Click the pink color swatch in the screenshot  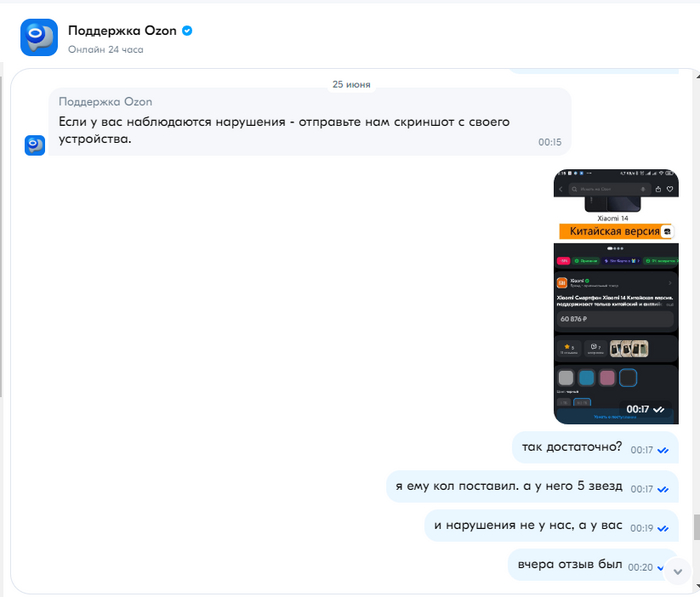607,378
